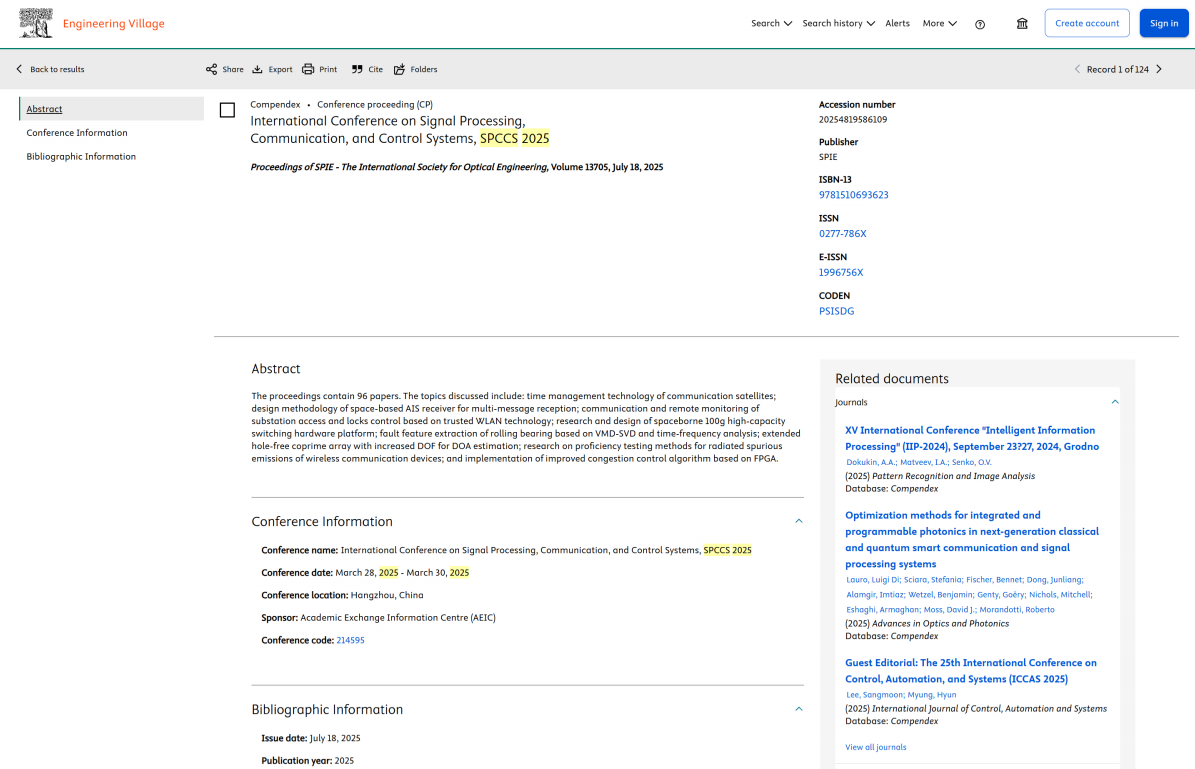Select the record checkbox
Viewport: 1195px width, 769px height.
(227, 111)
